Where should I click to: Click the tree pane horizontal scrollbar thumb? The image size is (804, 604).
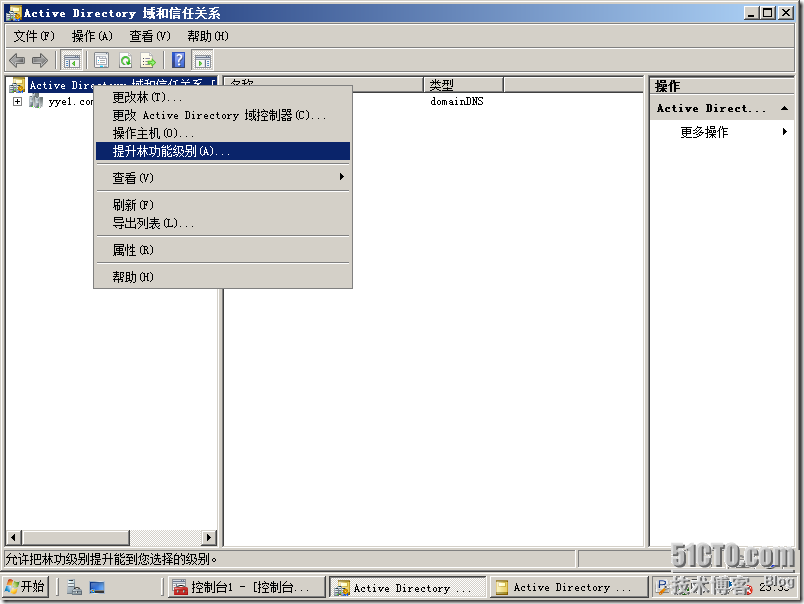click(75, 538)
